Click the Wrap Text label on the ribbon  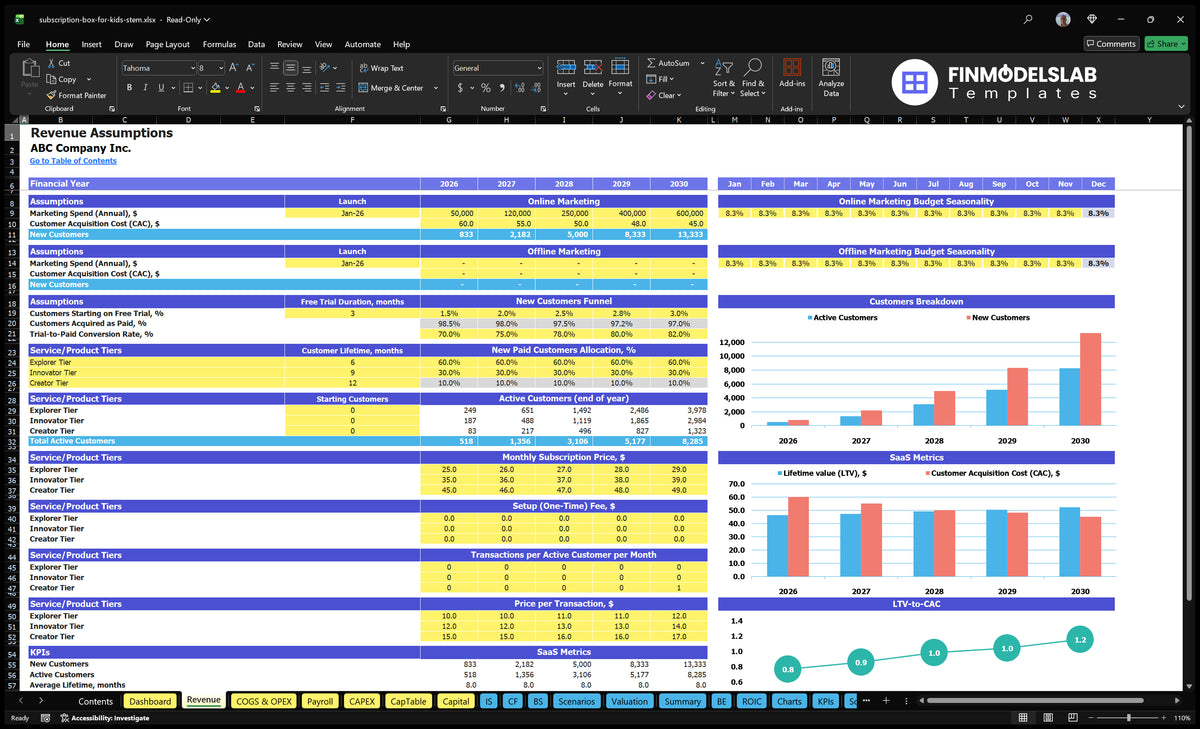point(387,68)
